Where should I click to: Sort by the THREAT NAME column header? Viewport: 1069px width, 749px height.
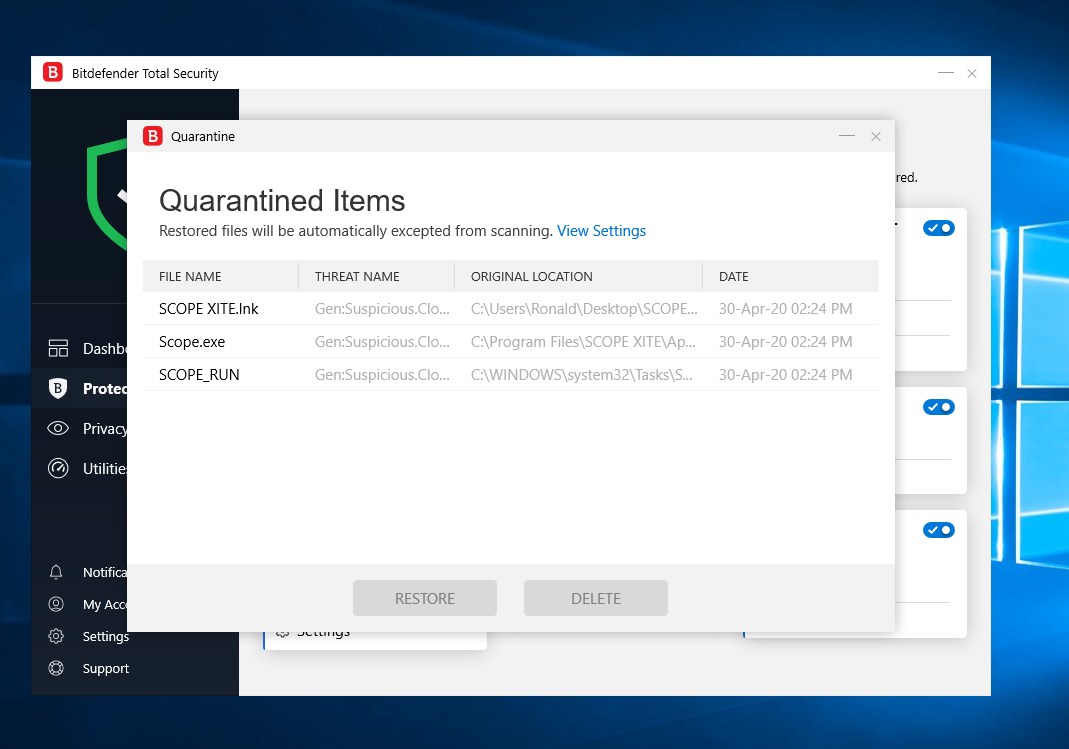(x=357, y=276)
